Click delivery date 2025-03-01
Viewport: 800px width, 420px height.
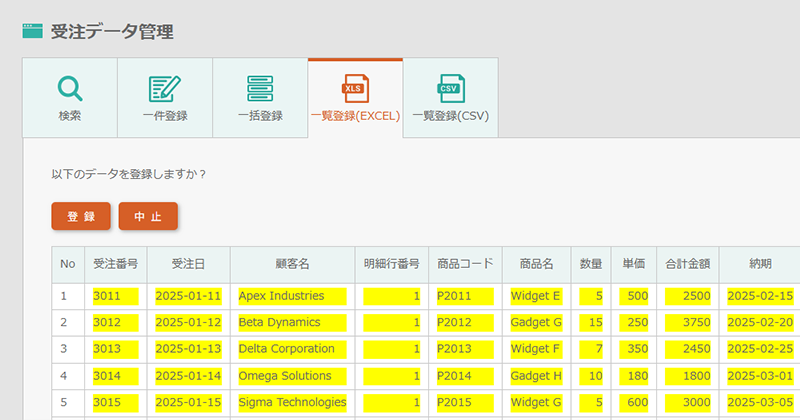pos(760,376)
